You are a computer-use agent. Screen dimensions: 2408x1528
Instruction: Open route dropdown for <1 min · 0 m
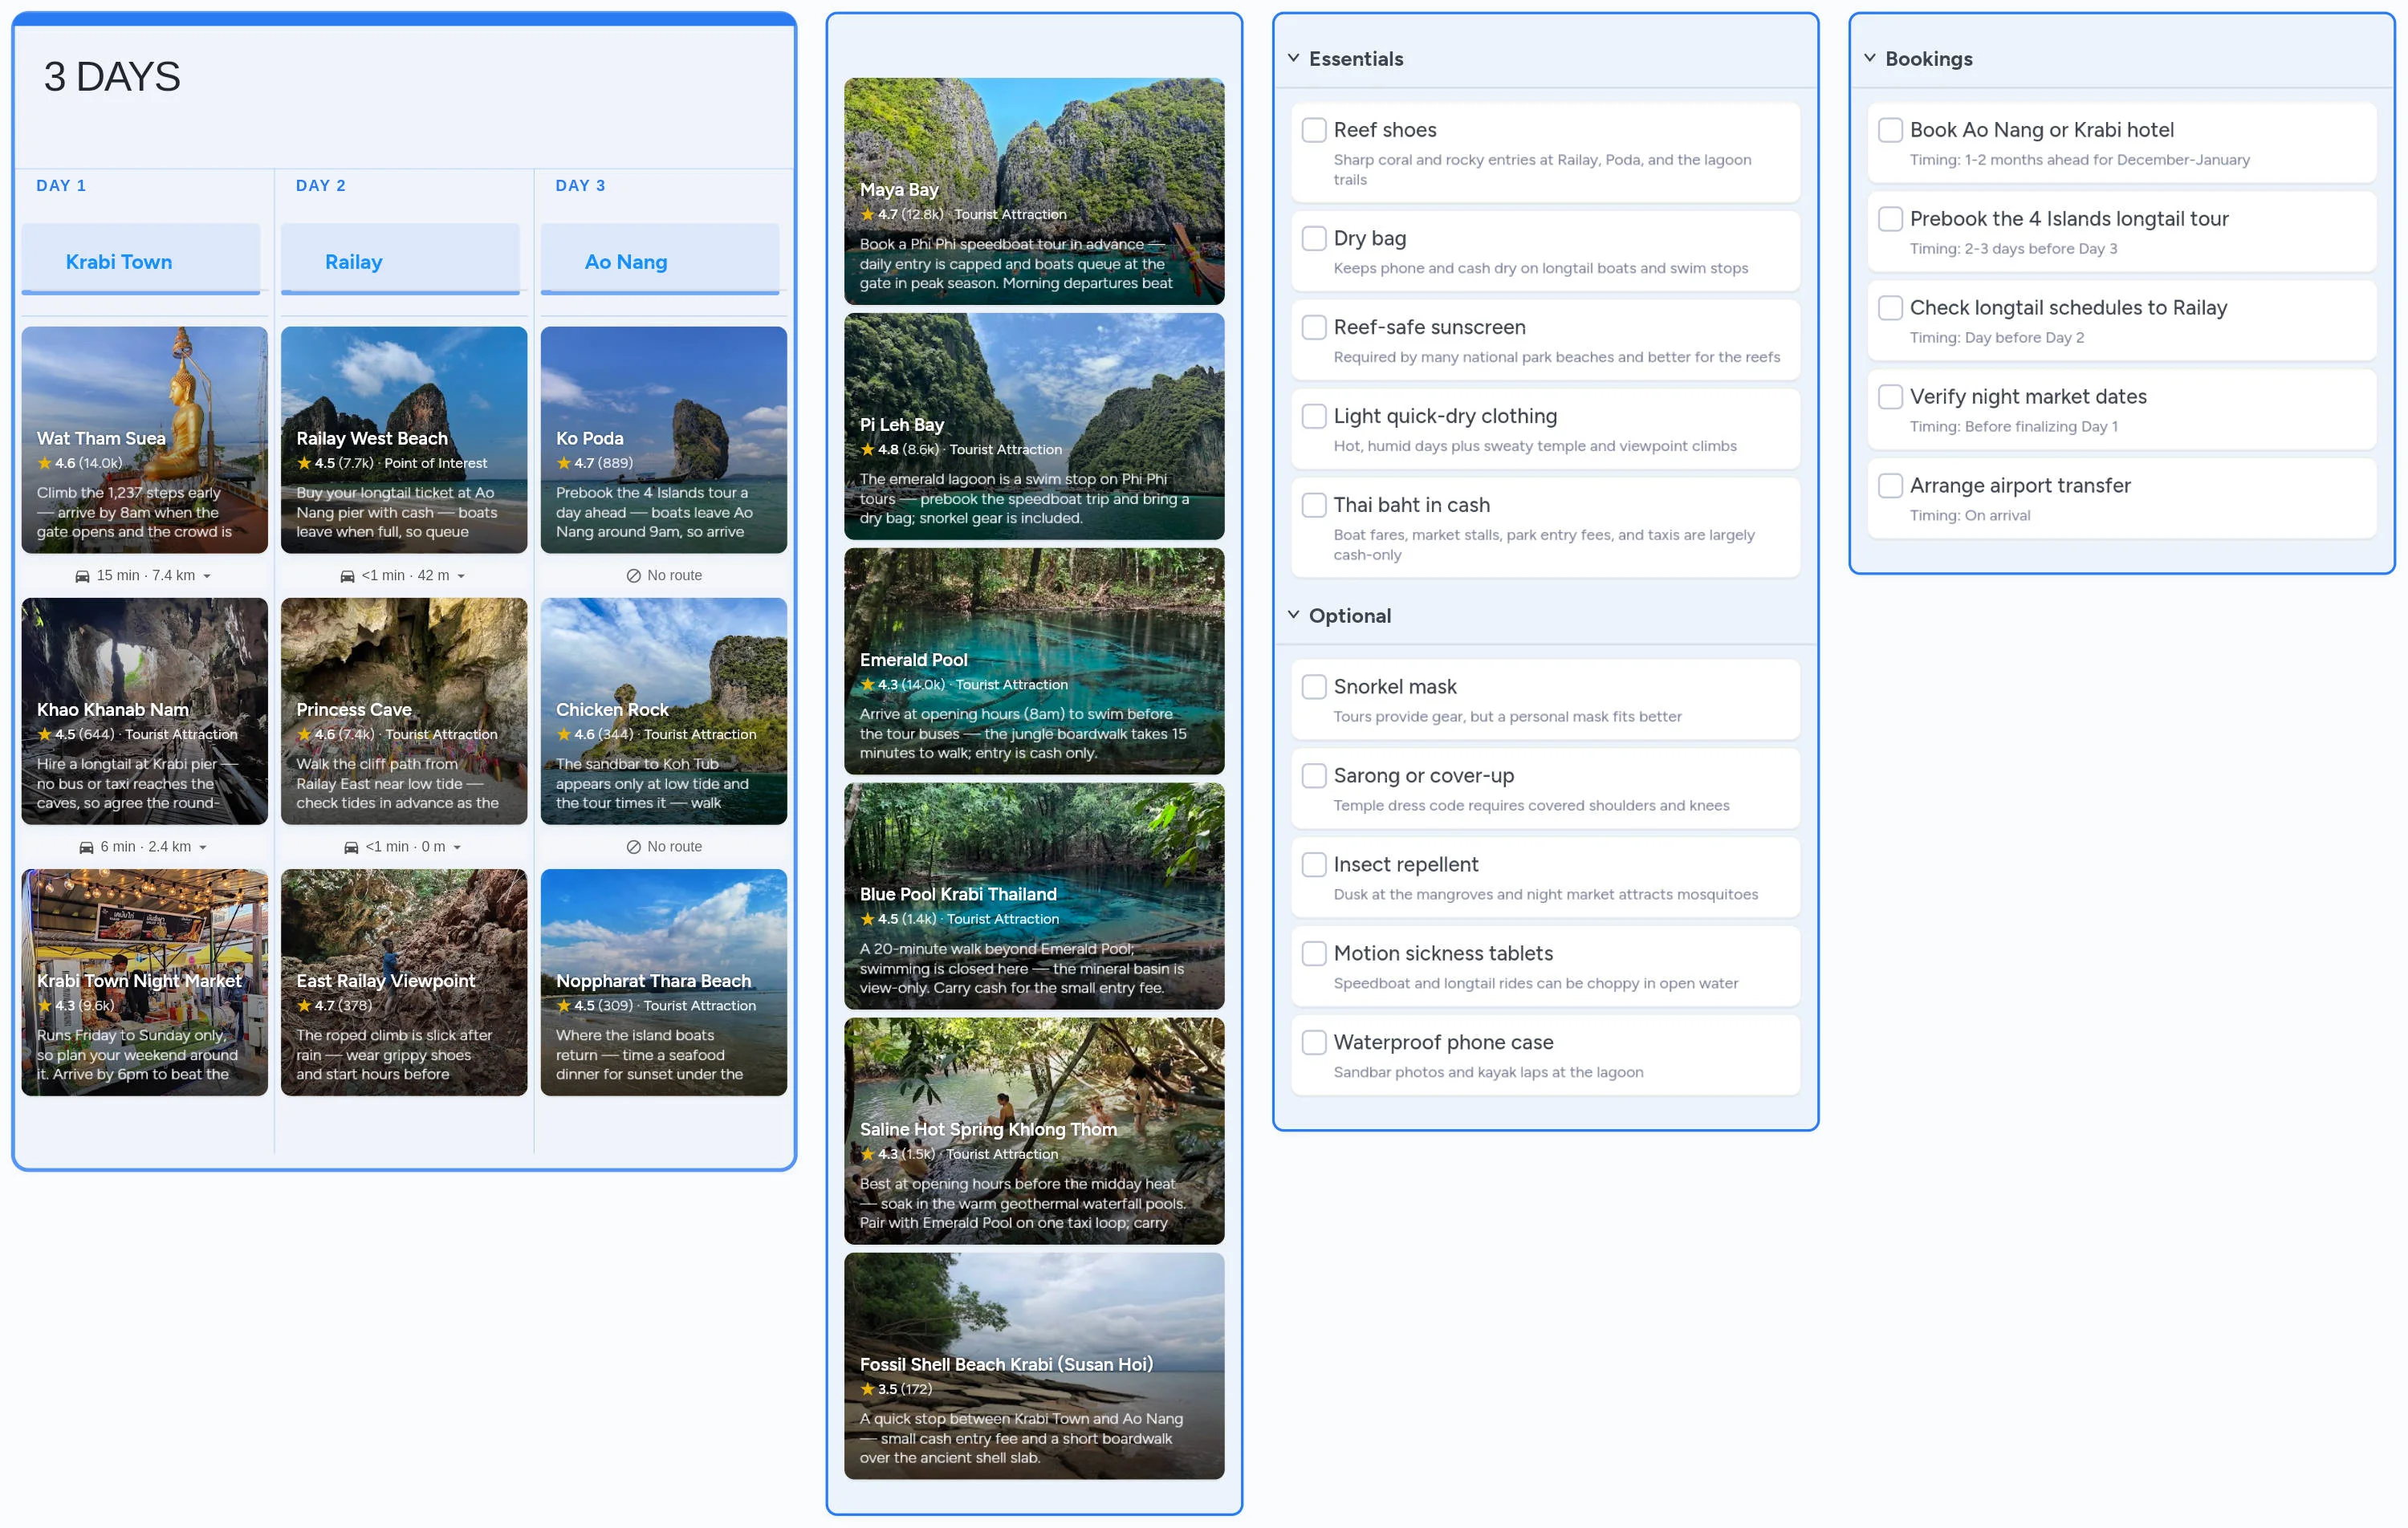(x=457, y=847)
